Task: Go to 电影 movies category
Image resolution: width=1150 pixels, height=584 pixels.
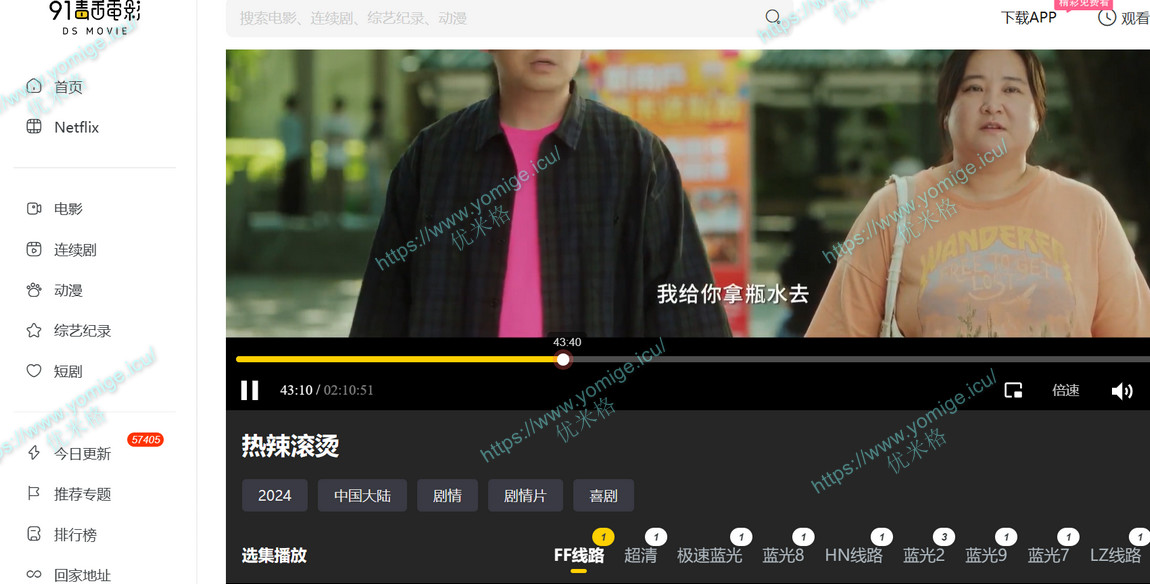Action: [68, 209]
